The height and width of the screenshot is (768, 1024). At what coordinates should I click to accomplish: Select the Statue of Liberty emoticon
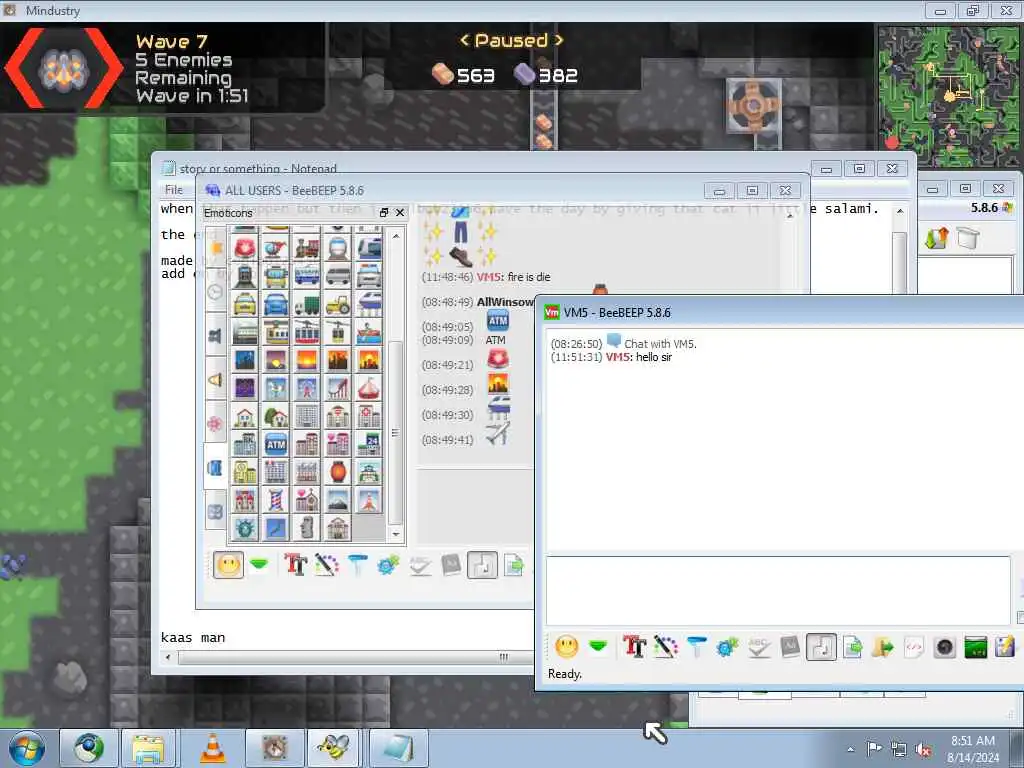(245, 528)
